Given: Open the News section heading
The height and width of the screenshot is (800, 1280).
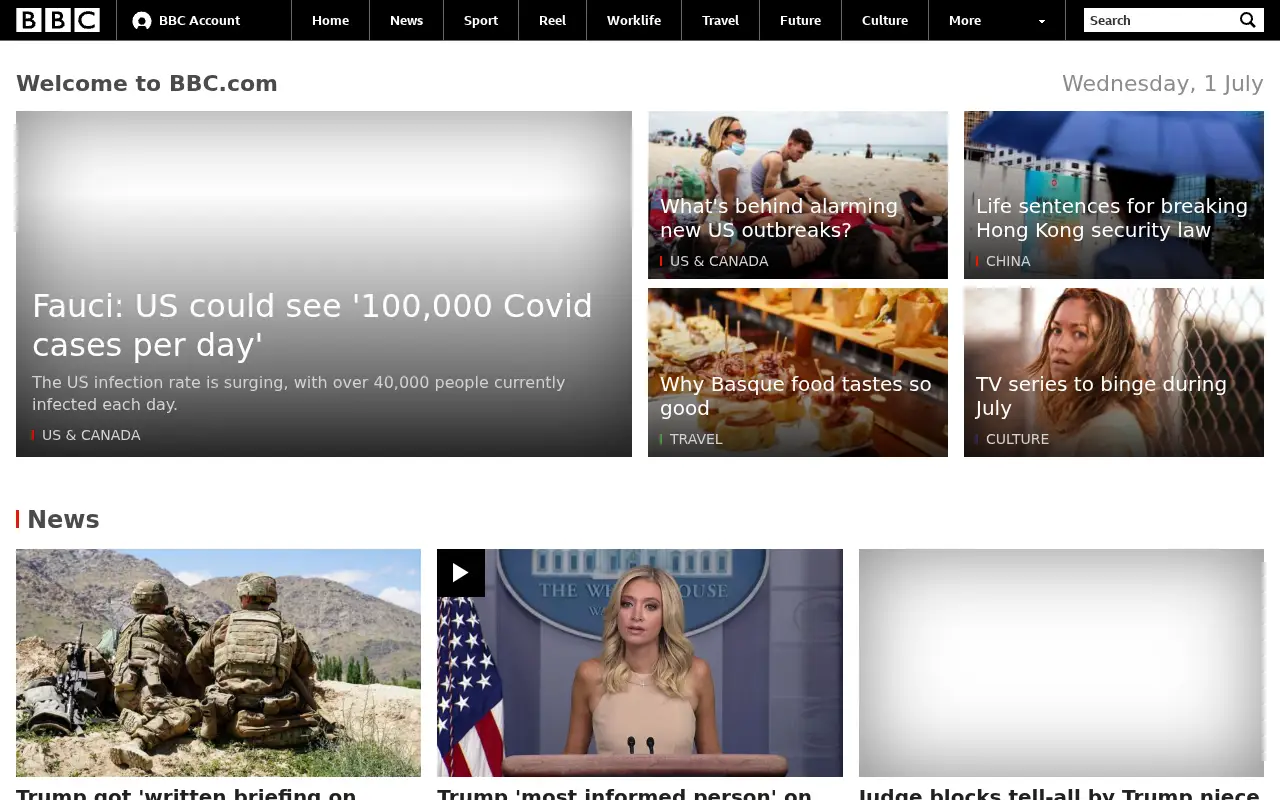Looking at the screenshot, I should coord(63,519).
